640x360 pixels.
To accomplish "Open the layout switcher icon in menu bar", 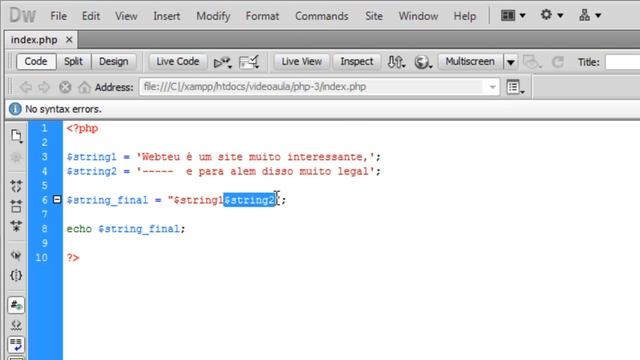I will (x=513, y=16).
